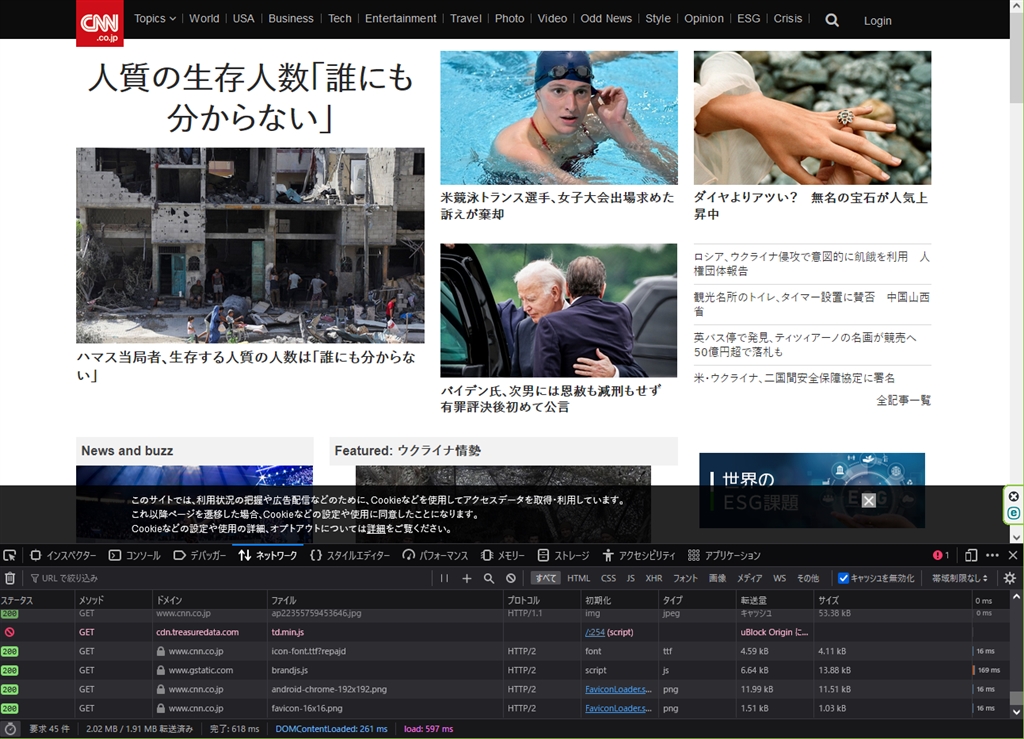The width and height of the screenshot is (1024, 739).
Task: Open the ロシア、ウクライナ侵攻で意図的に飢餓を利用 headline
Action: pos(812,263)
